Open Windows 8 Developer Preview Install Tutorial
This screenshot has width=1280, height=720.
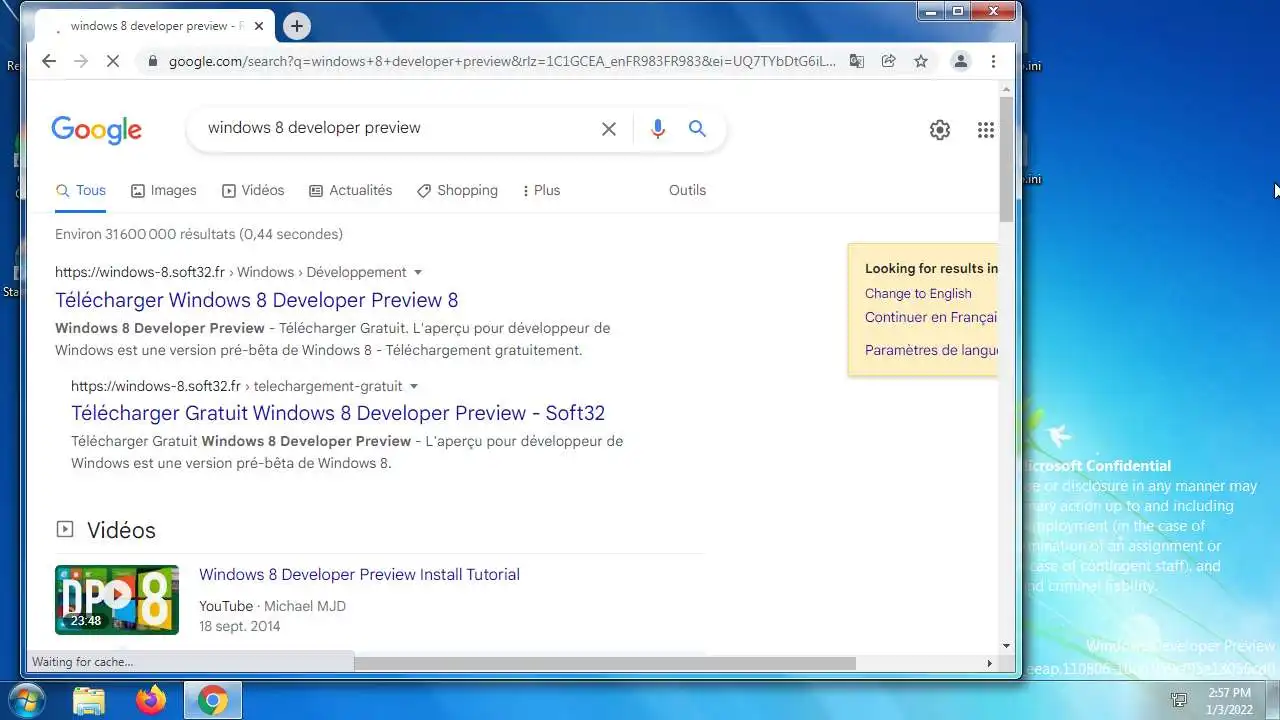[x=359, y=574]
